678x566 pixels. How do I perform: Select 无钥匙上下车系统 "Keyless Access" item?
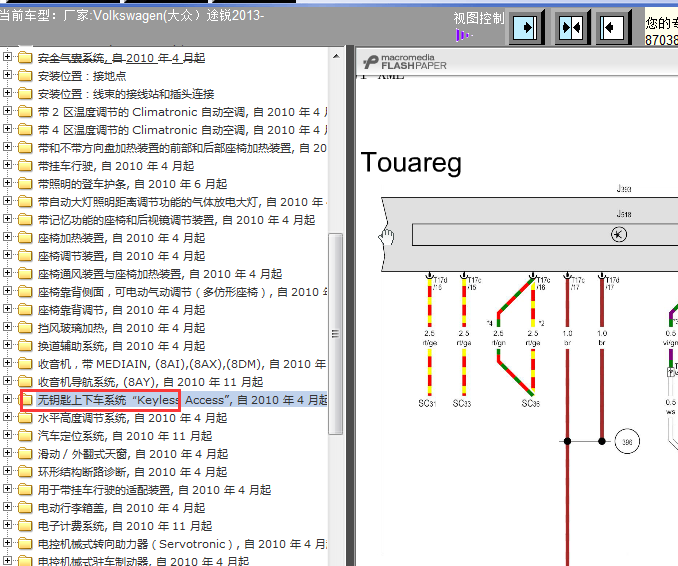tap(182, 400)
